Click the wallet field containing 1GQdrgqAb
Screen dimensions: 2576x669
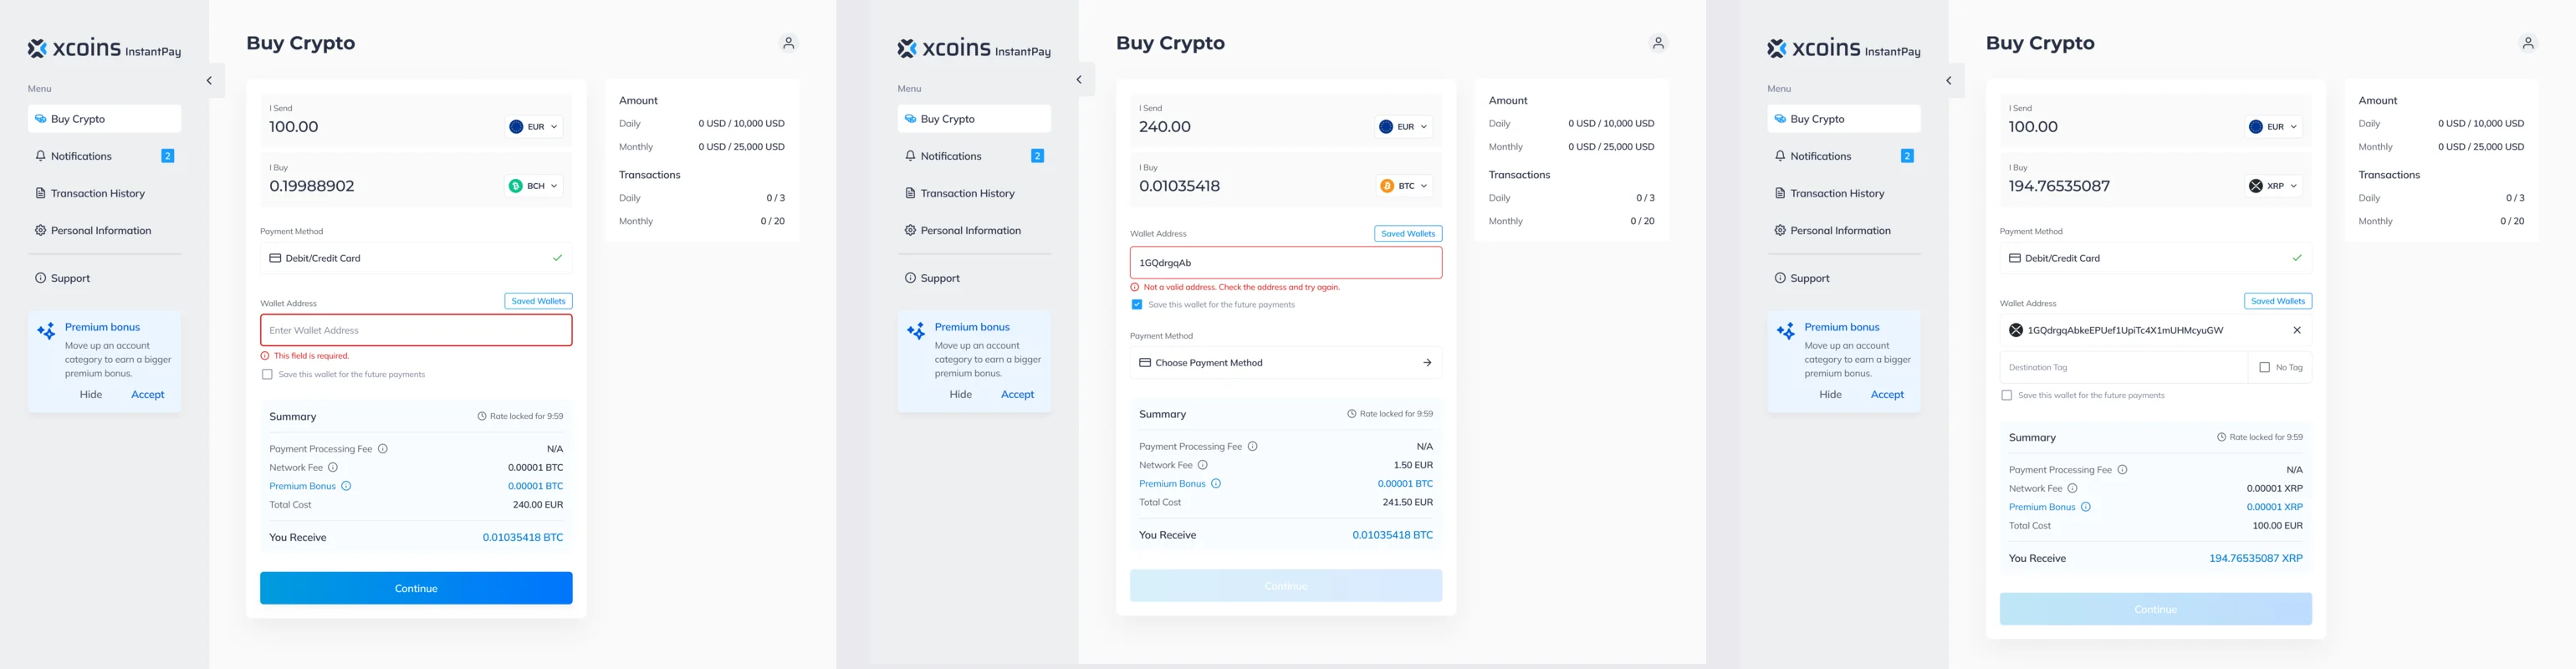pos(1286,263)
